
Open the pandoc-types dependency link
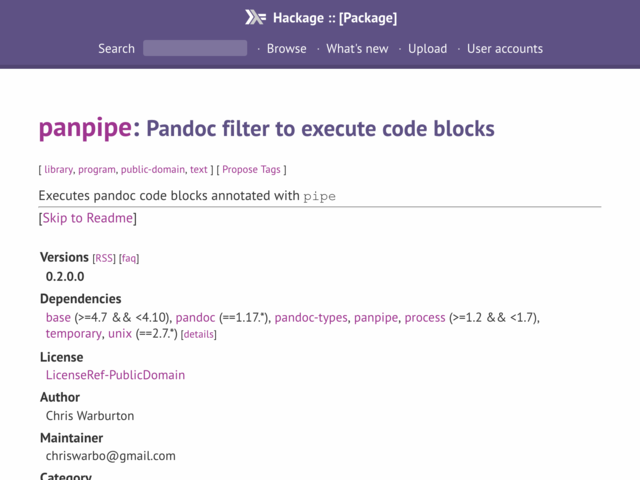[311, 318]
